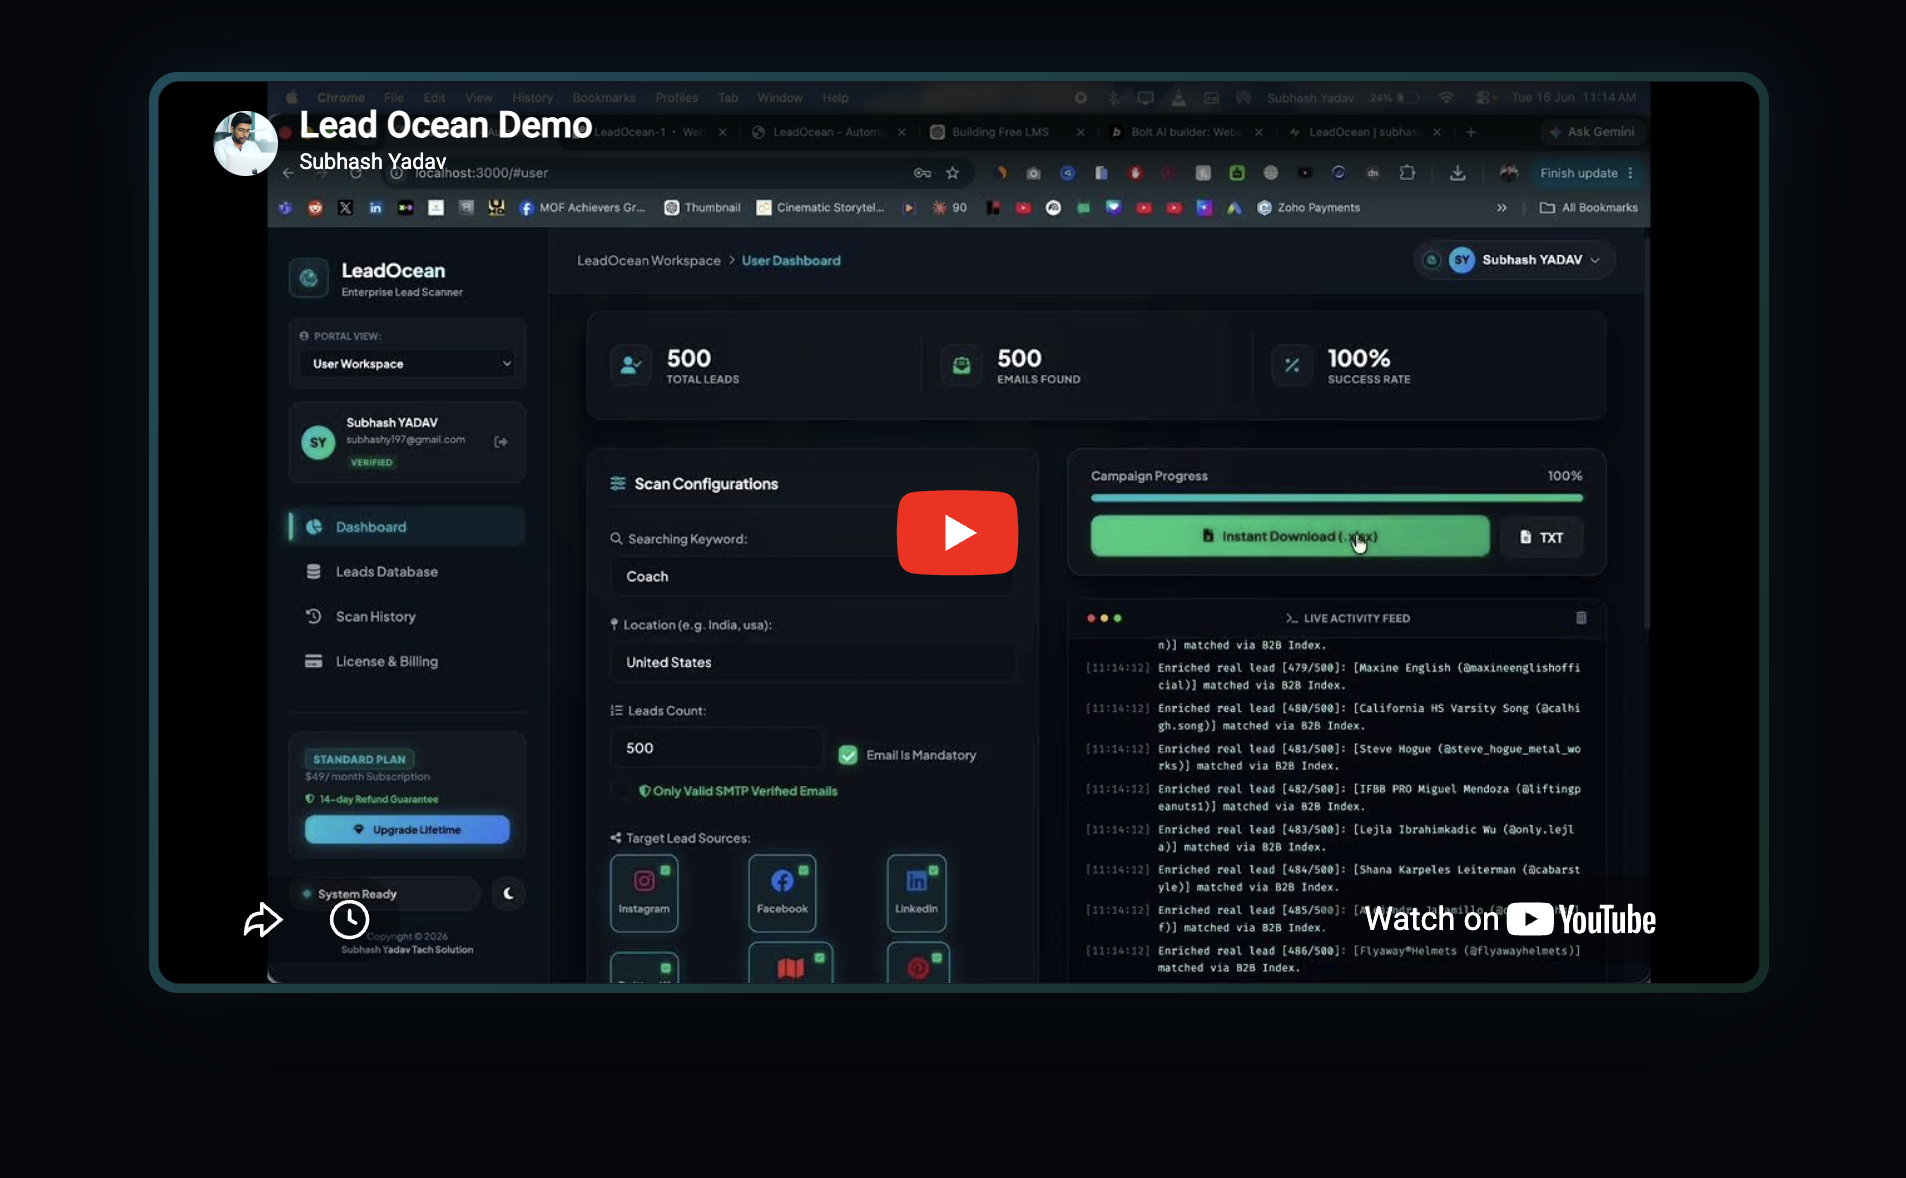Toggle the Instagram lead source
1906x1178 pixels.
(644, 893)
